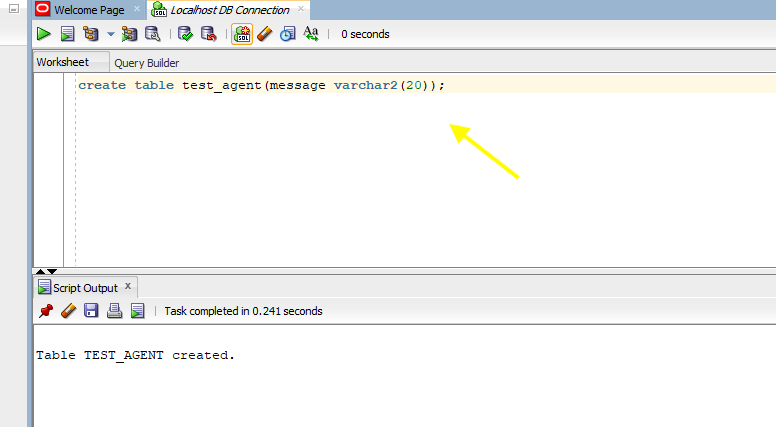Click the SQL Tuning Advisor icon
This screenshot has height=427, width=776.
[x=152, y=34]
